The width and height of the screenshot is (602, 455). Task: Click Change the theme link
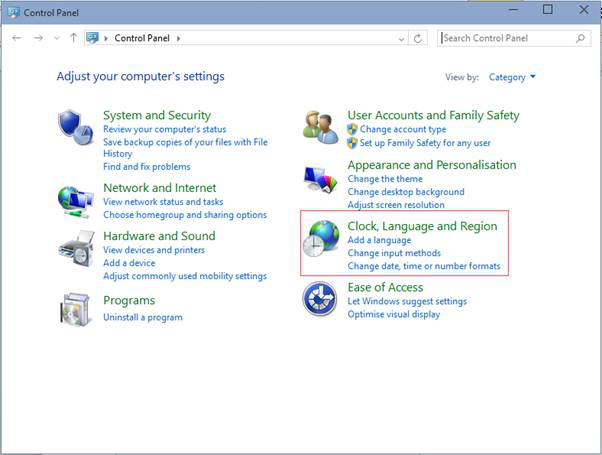[x=385, y=179]
